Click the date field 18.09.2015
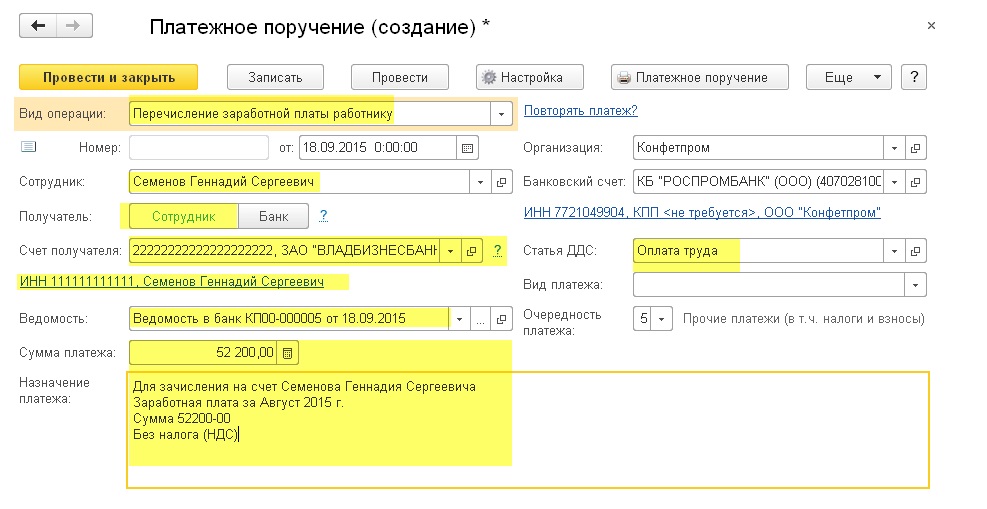This screenshot has width=987, height=509. [x=378, y=148]
